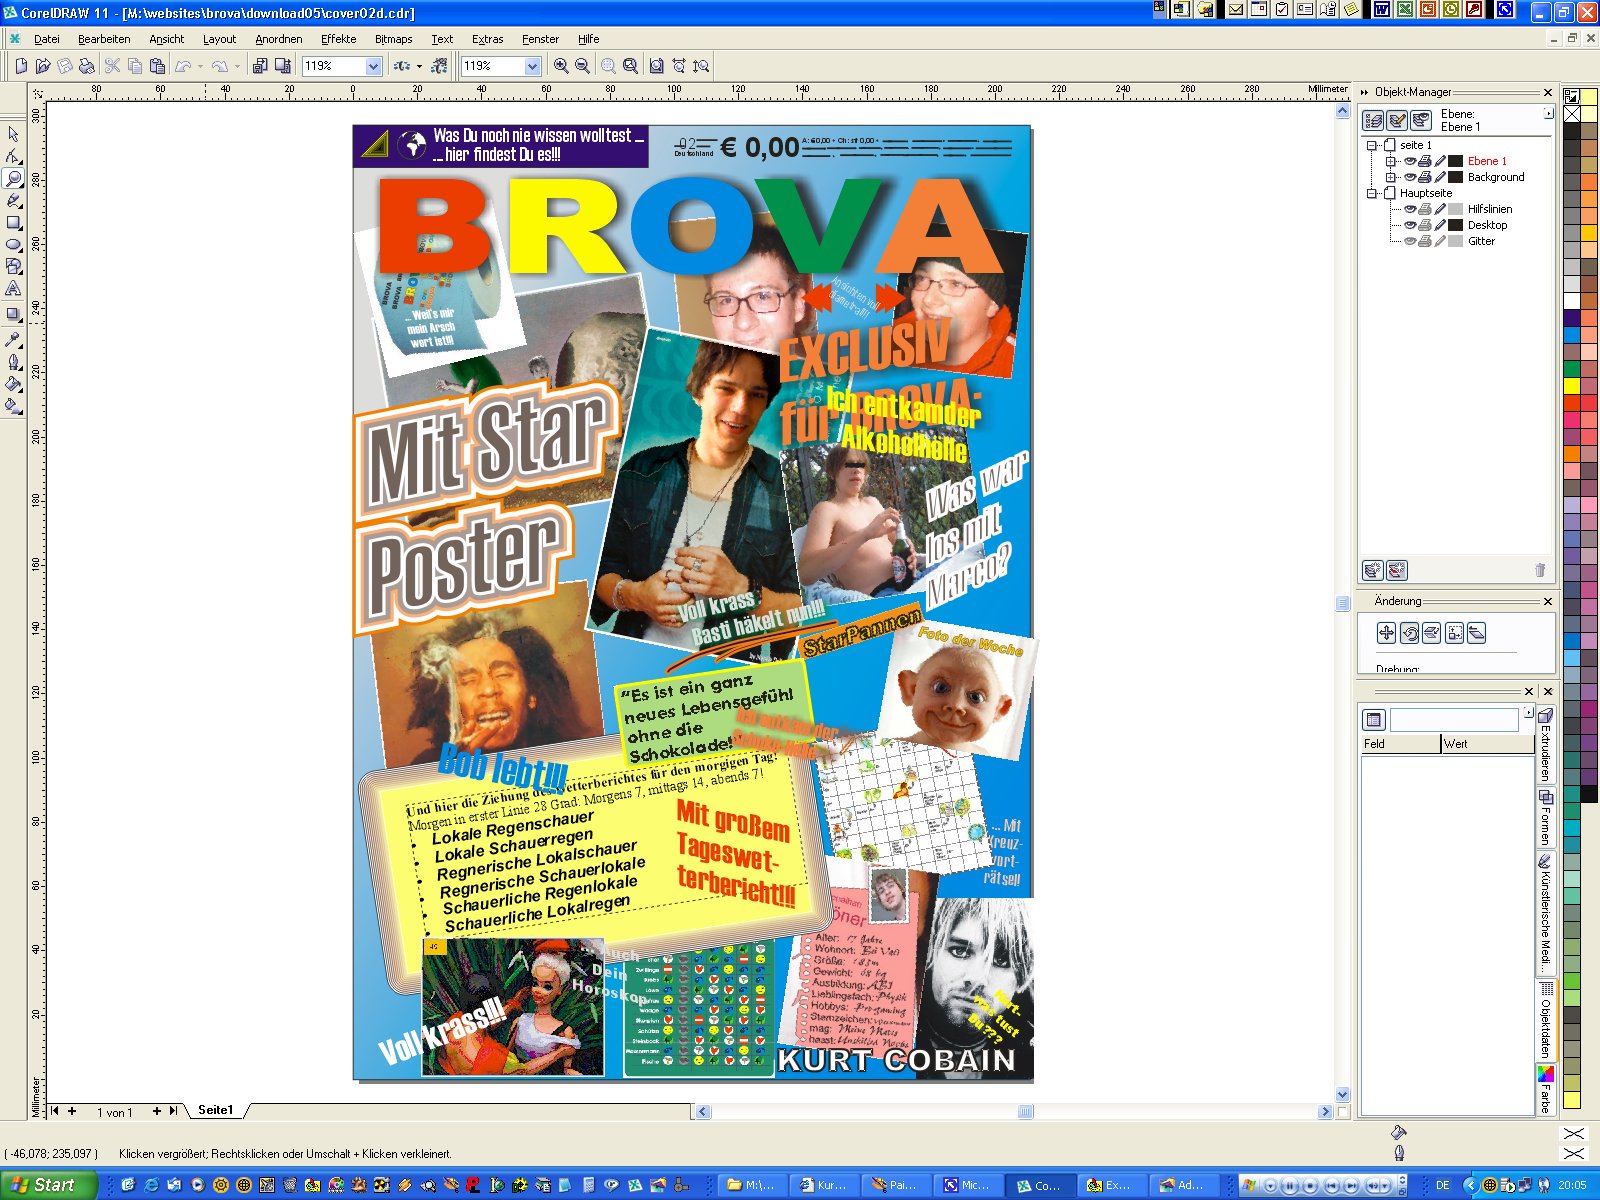Toggle printing of the Background layer
The width and height of the screenshot is (1600, 1200).
[1425, 177]
